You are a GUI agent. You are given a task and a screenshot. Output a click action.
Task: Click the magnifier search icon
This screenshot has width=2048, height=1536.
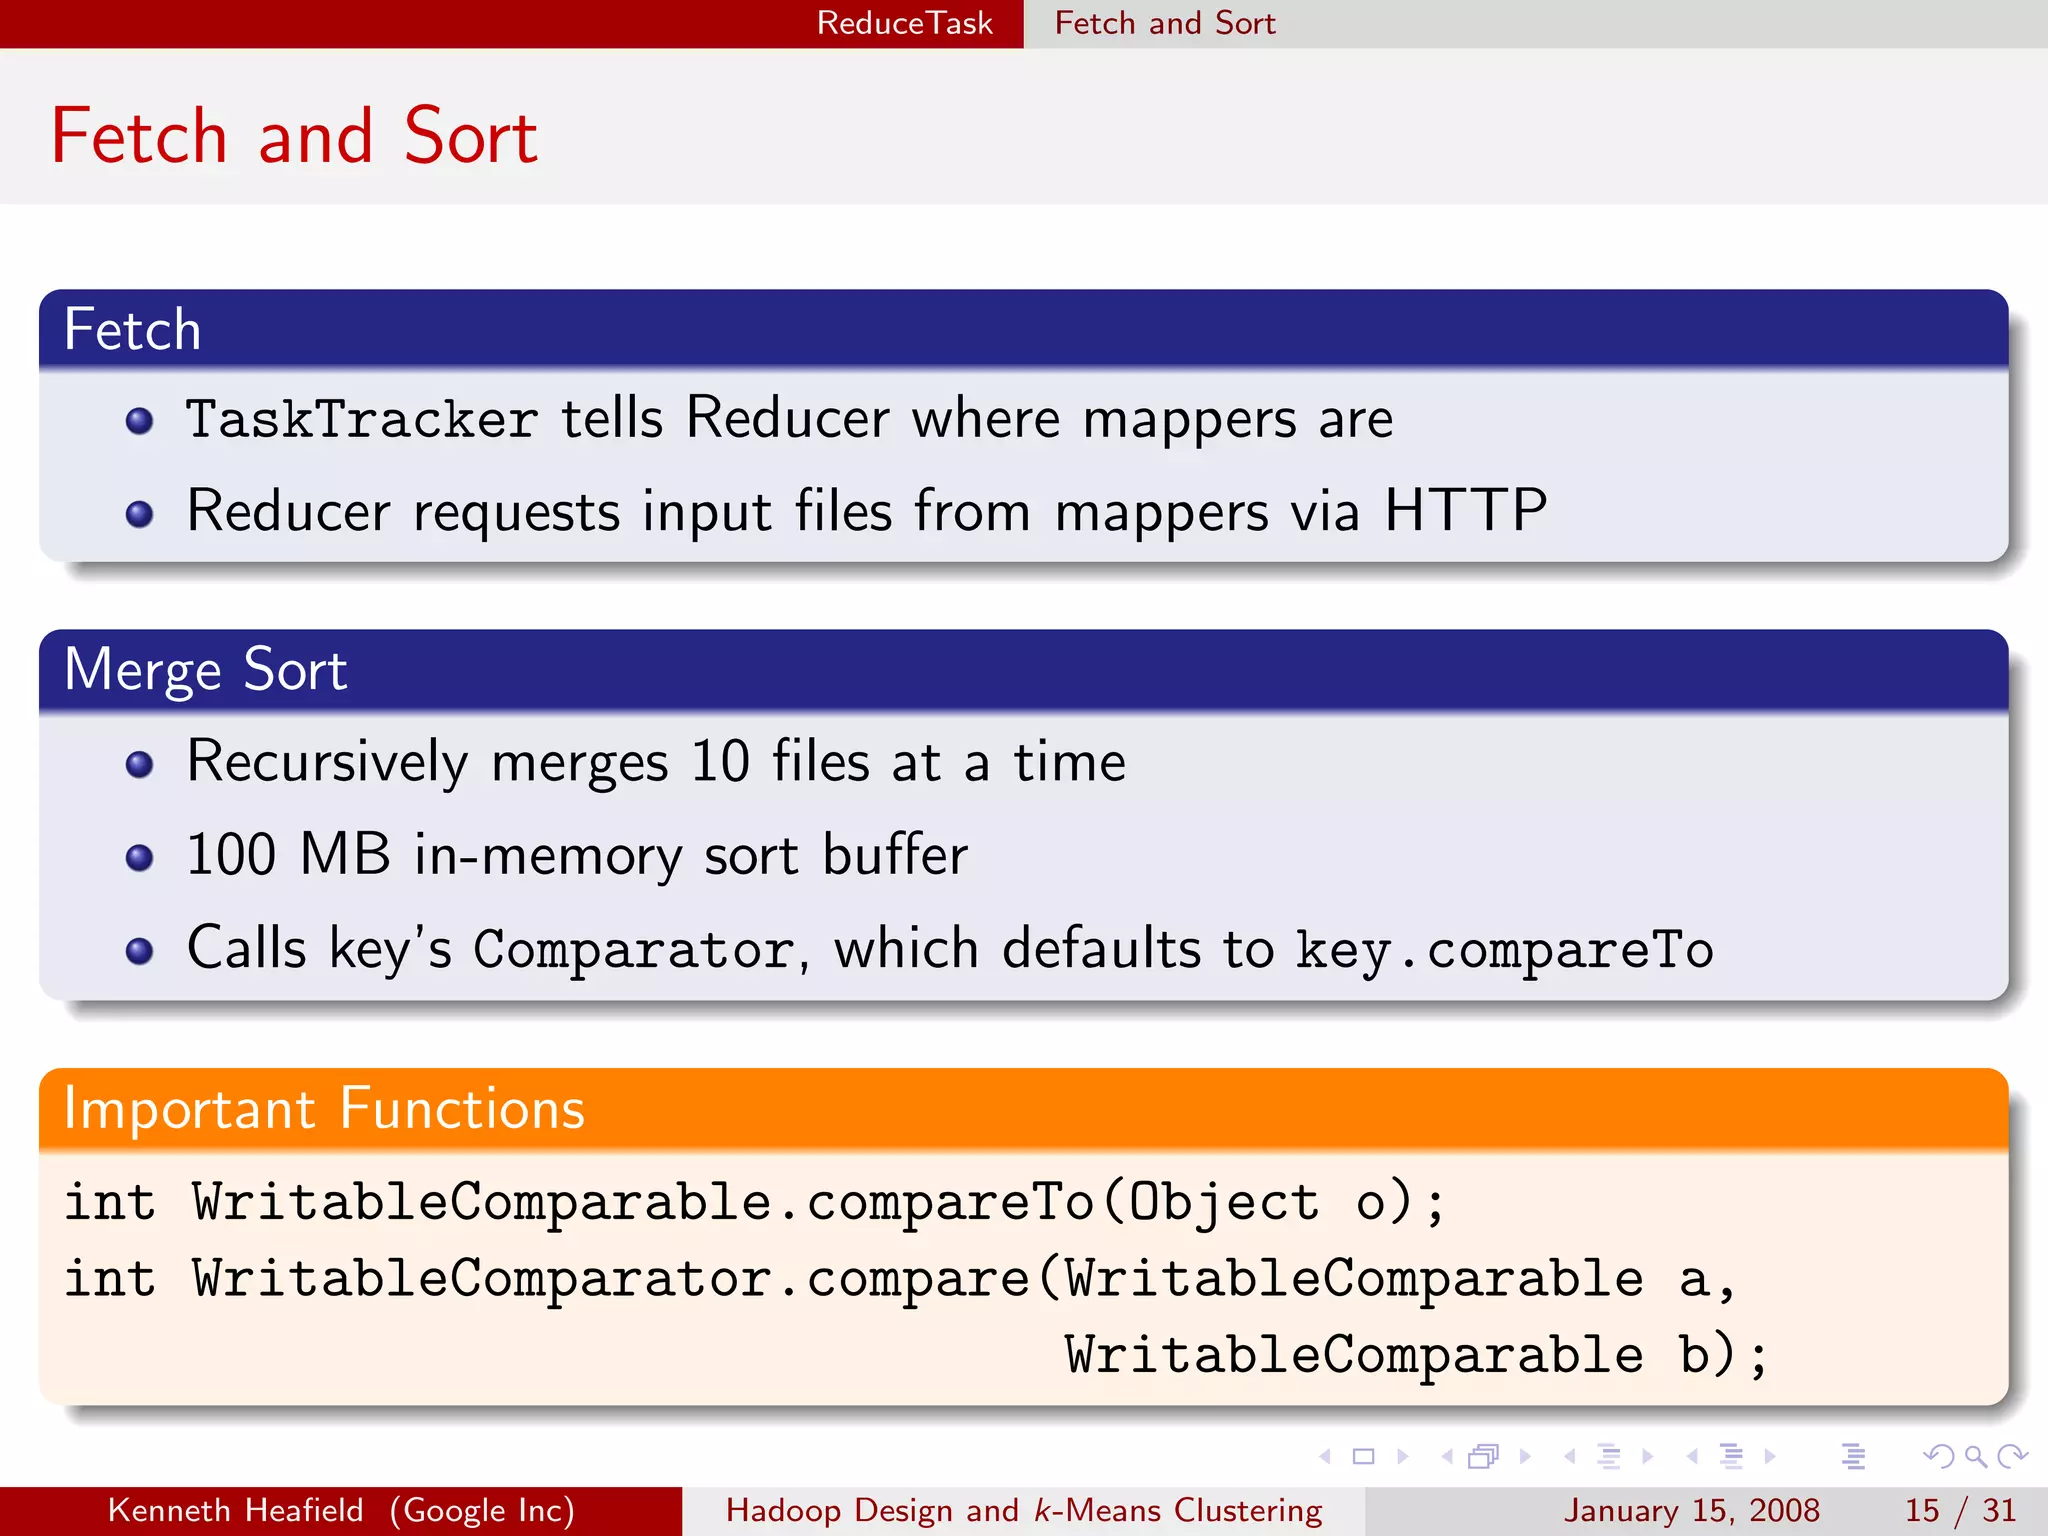pos(1975,1457)
